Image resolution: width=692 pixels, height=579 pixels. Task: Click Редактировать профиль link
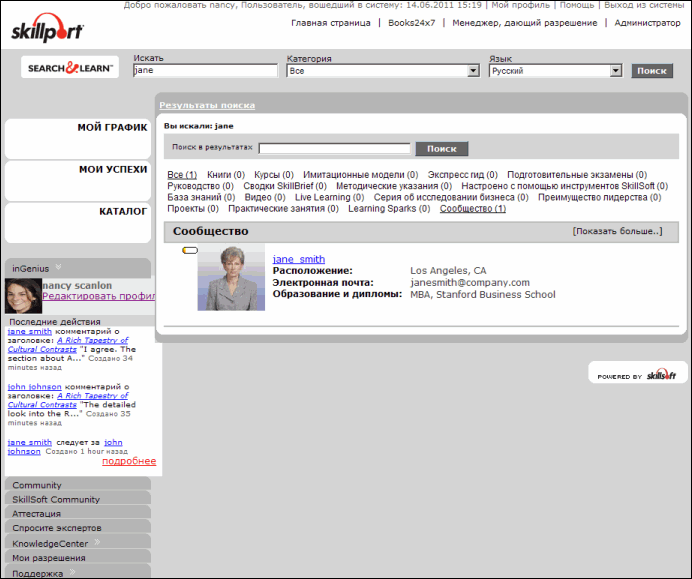tap(98, 296)
